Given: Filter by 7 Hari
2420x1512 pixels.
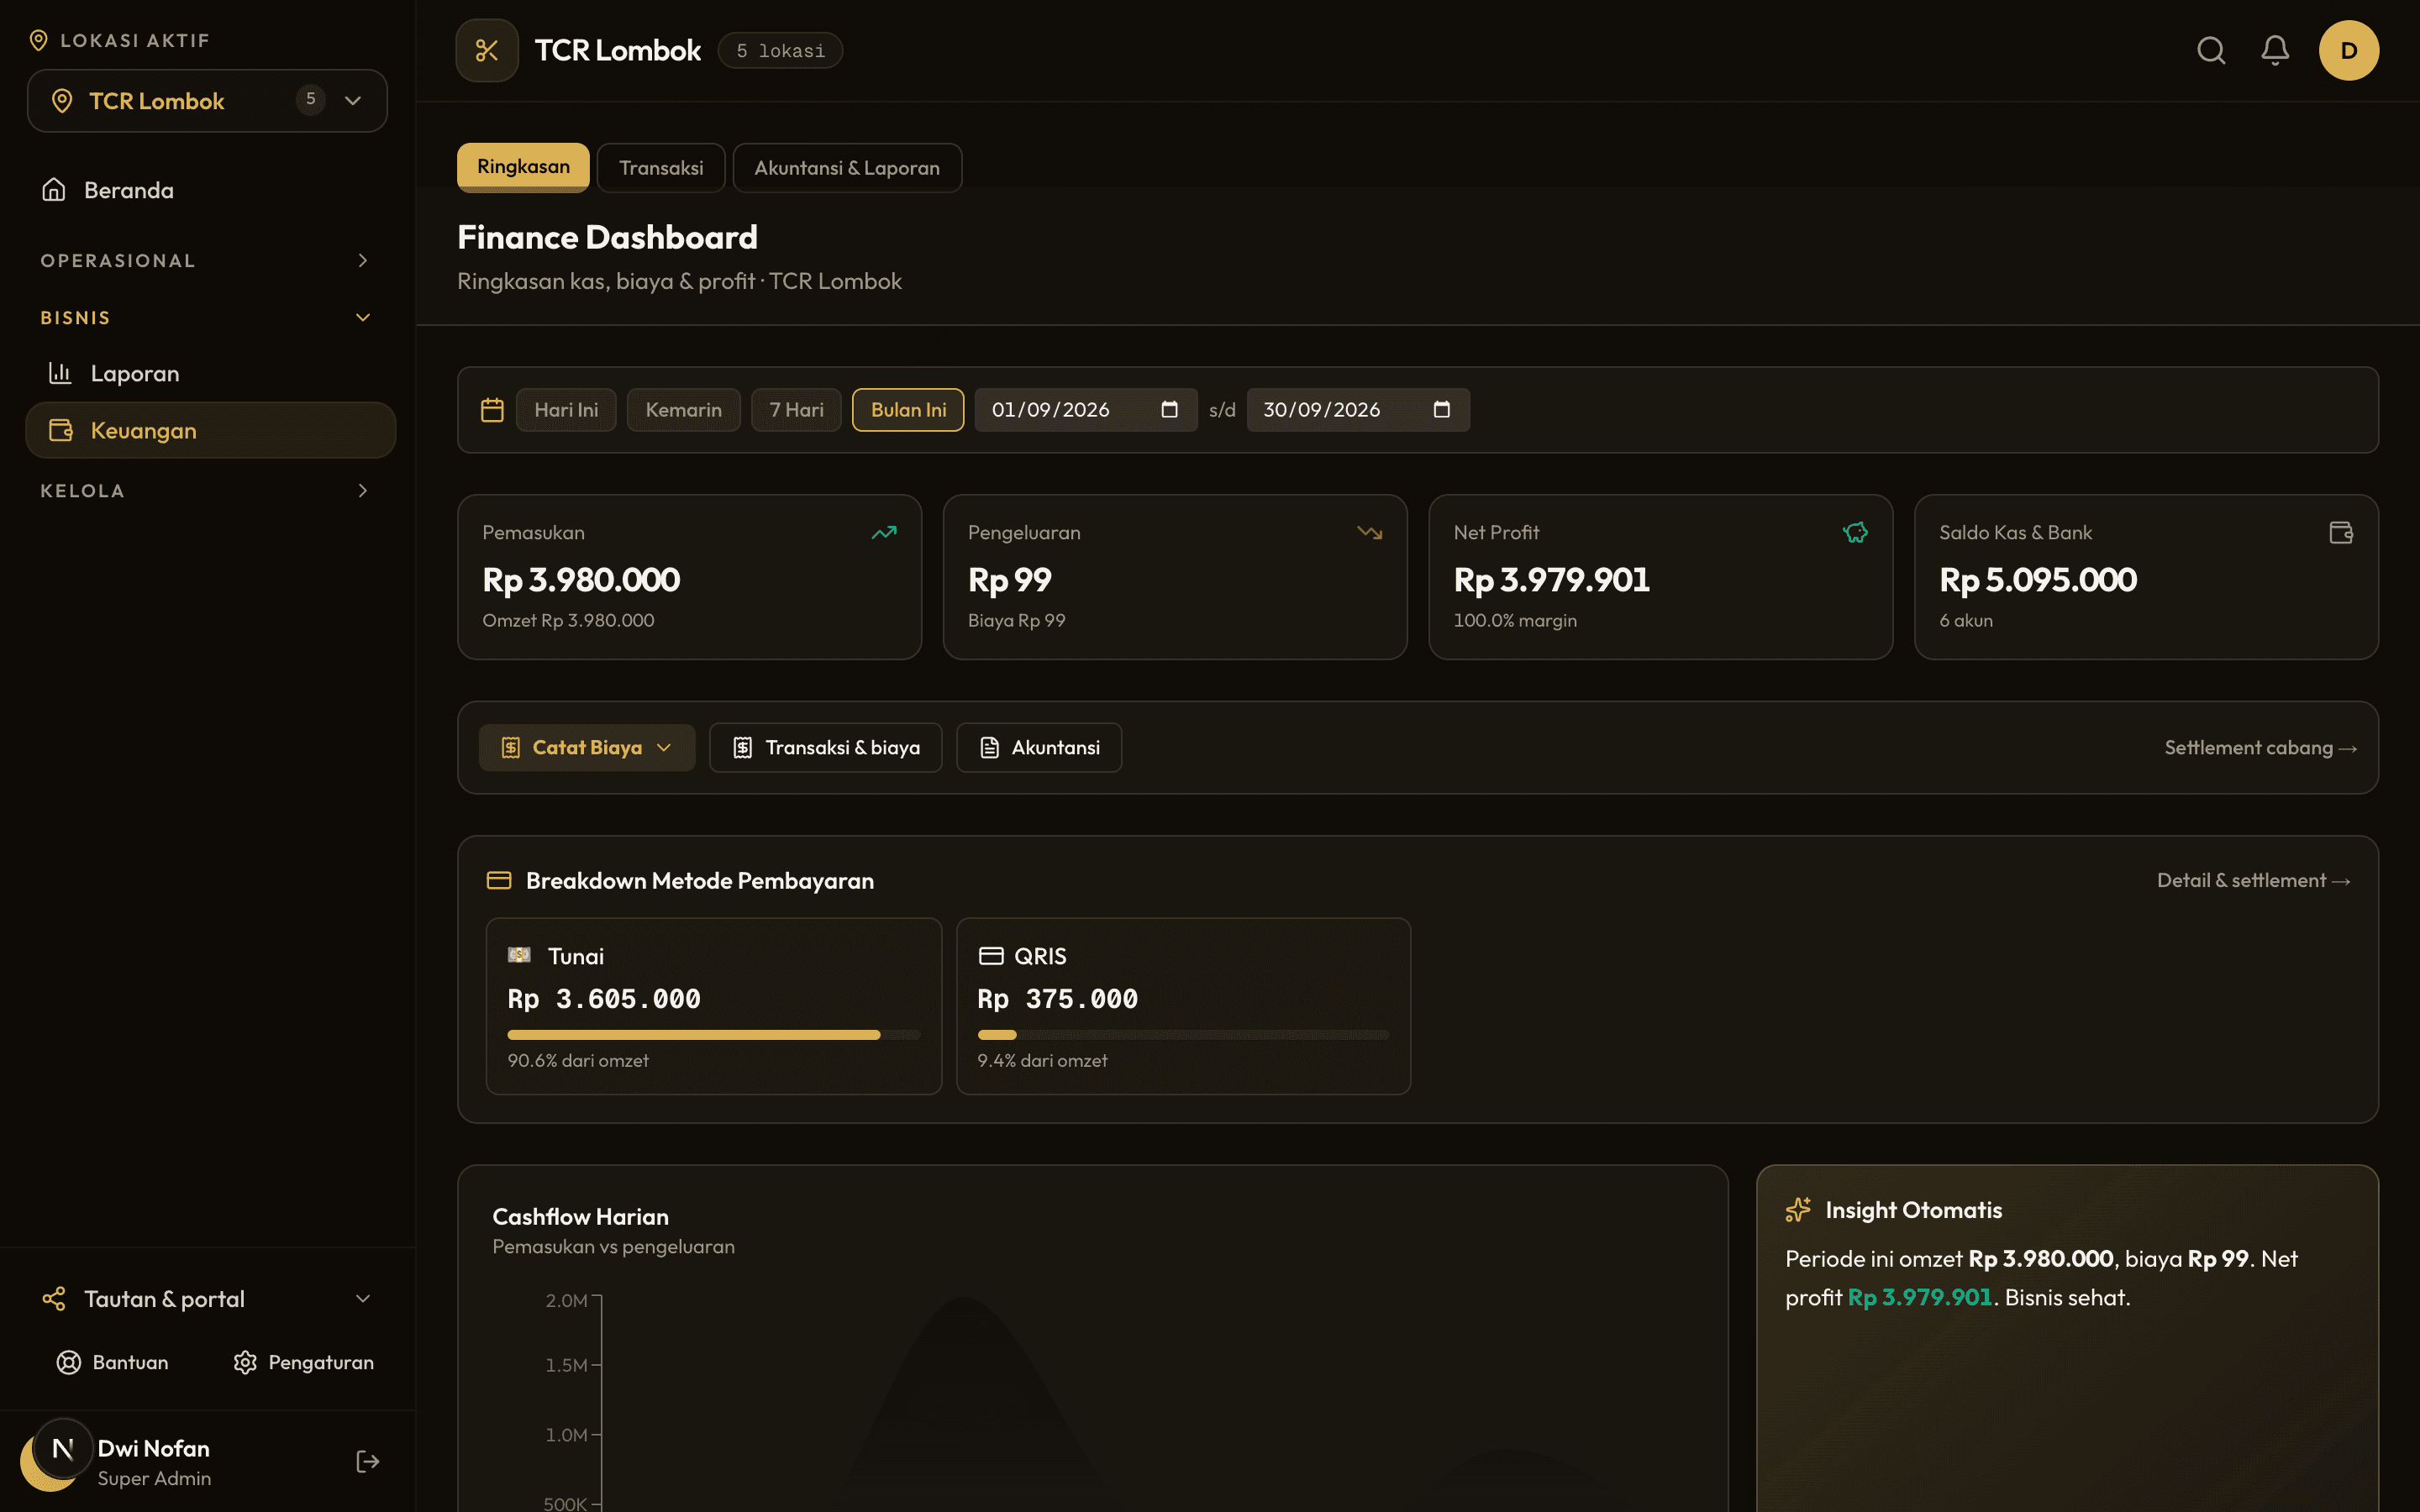Looking at the screenshot, I should click(796, 410).
